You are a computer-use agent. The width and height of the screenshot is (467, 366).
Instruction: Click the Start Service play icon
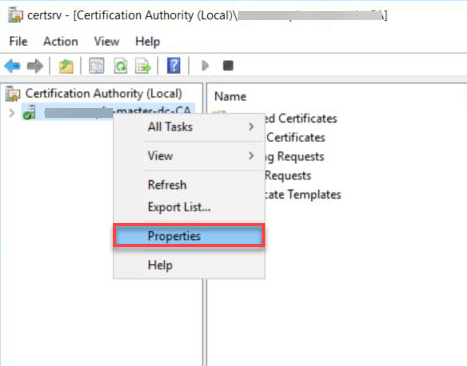coord(205,66)
